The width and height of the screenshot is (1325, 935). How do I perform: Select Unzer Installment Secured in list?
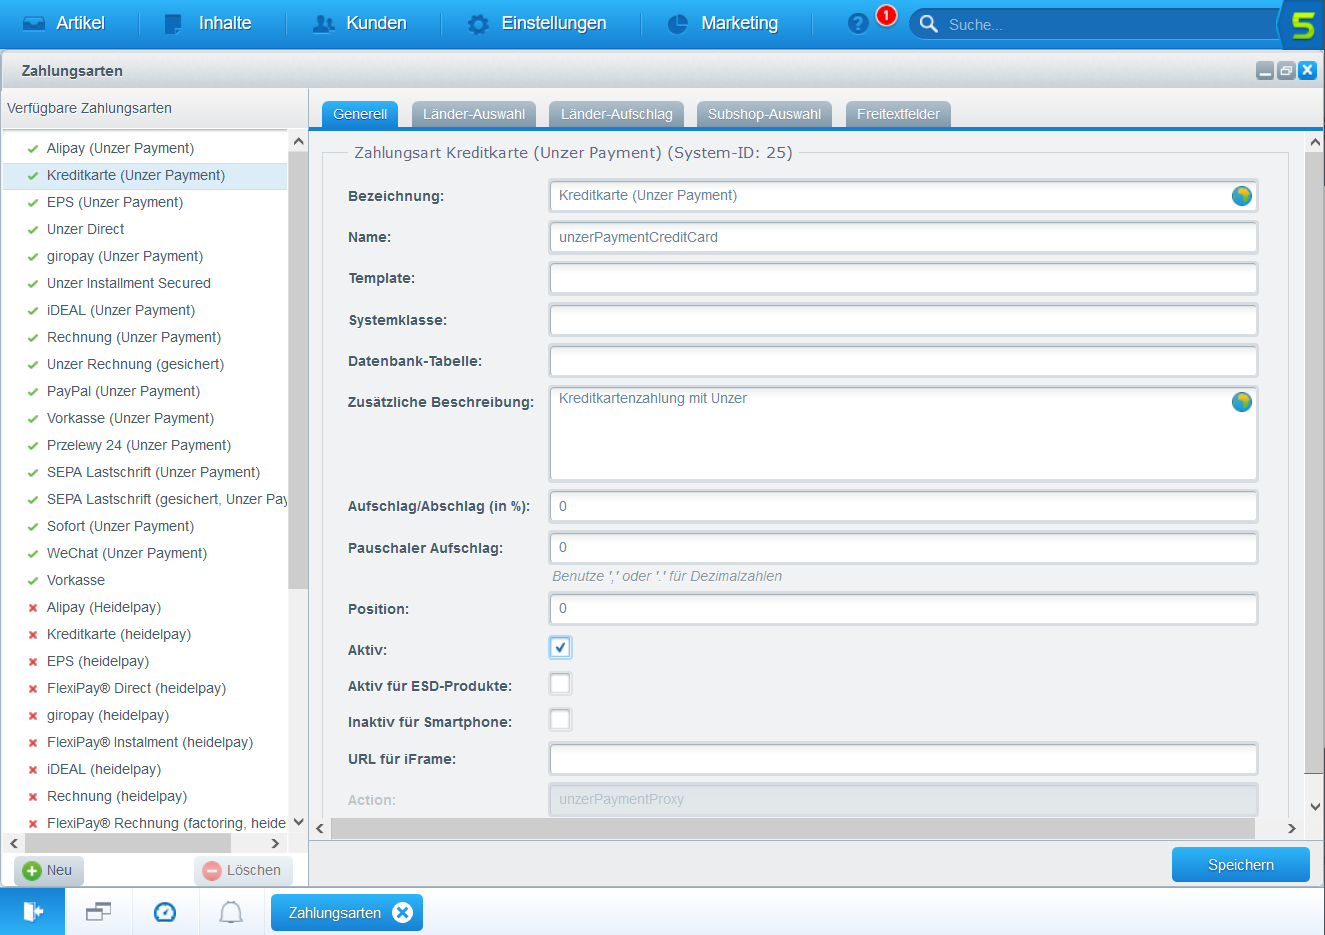click(145, 284)
